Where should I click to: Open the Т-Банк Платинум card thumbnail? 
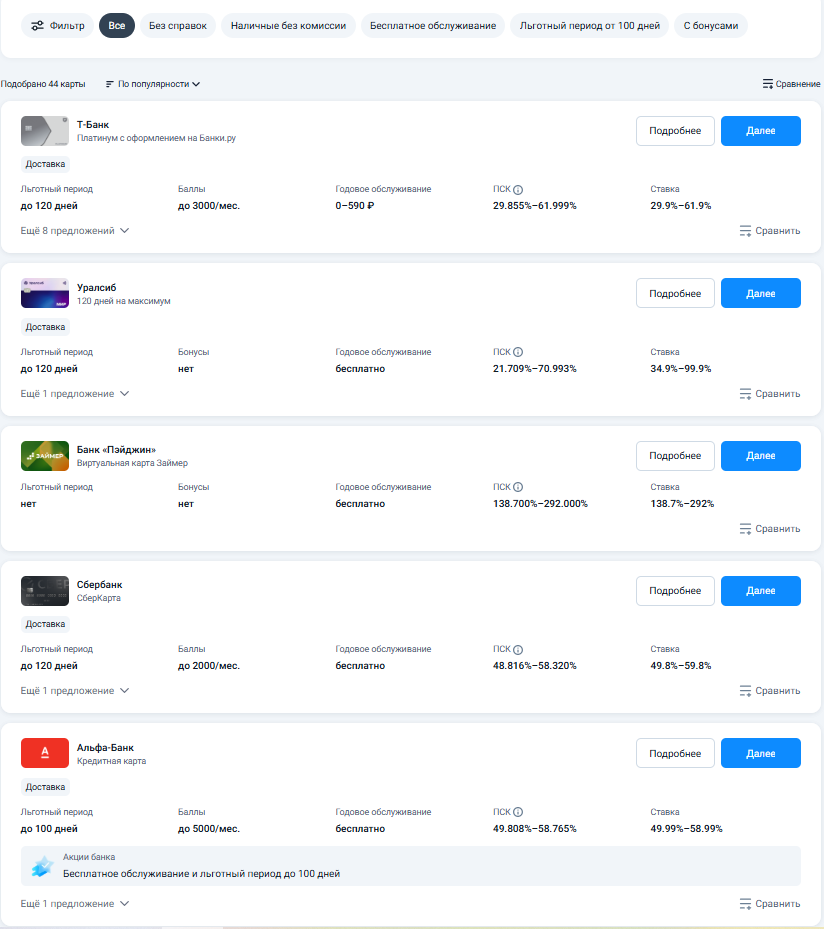coord(44,131)
